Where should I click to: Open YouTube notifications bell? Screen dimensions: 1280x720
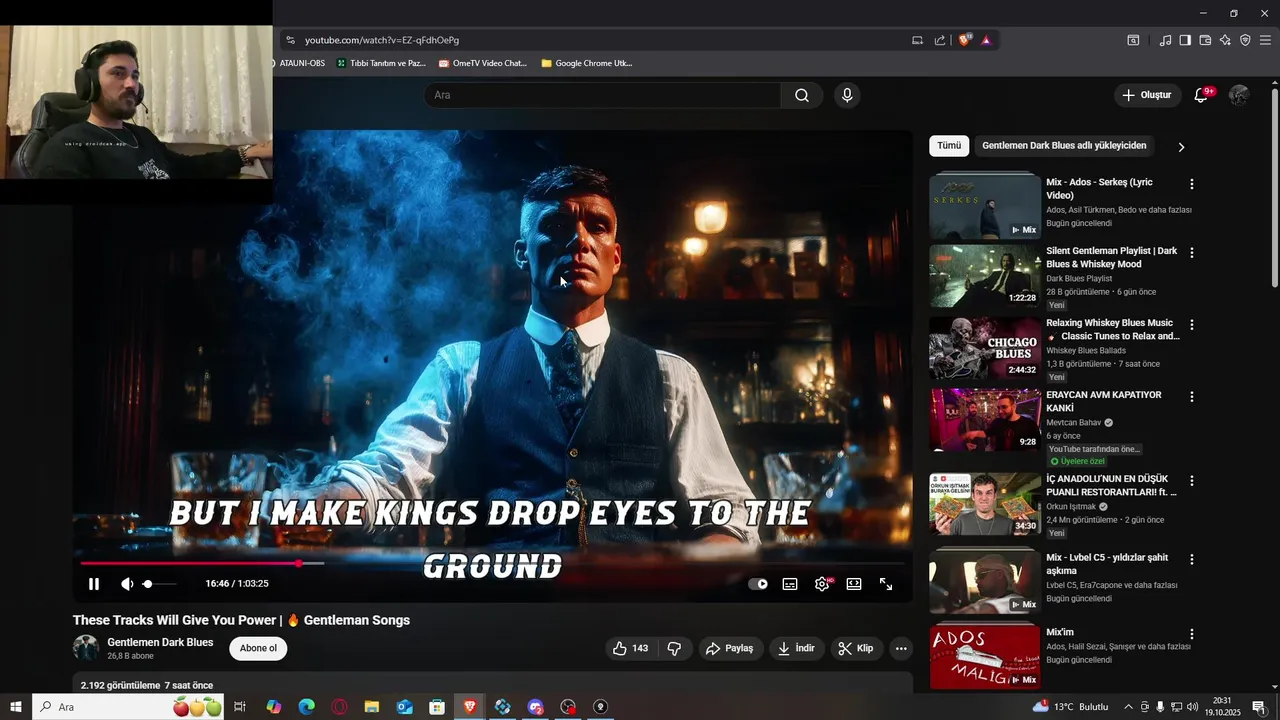(1202, 95)
